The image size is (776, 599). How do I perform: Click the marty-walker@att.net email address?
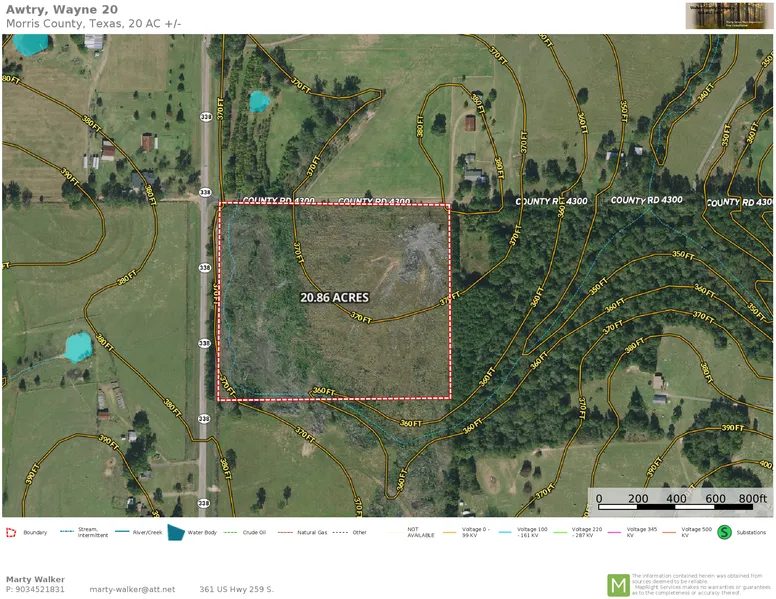(x=132, y=589)
